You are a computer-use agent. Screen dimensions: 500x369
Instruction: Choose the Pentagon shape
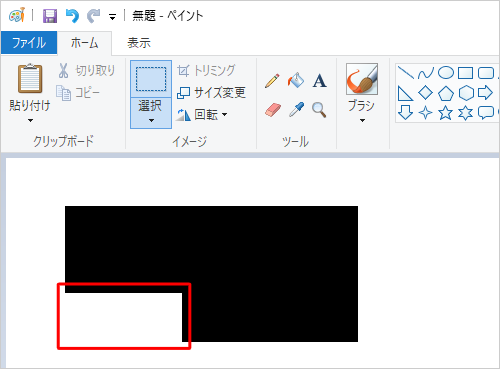(x=446, y=93)
